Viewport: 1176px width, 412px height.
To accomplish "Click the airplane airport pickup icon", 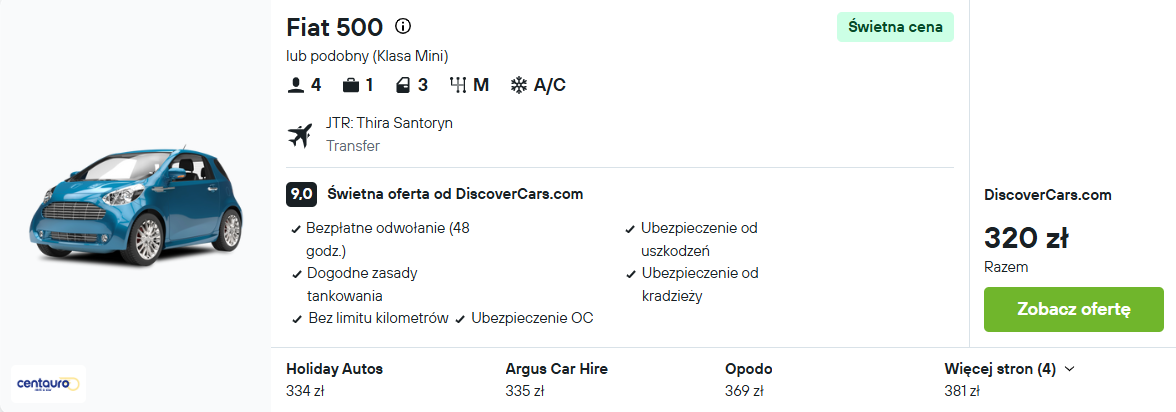I will (299, 136).
